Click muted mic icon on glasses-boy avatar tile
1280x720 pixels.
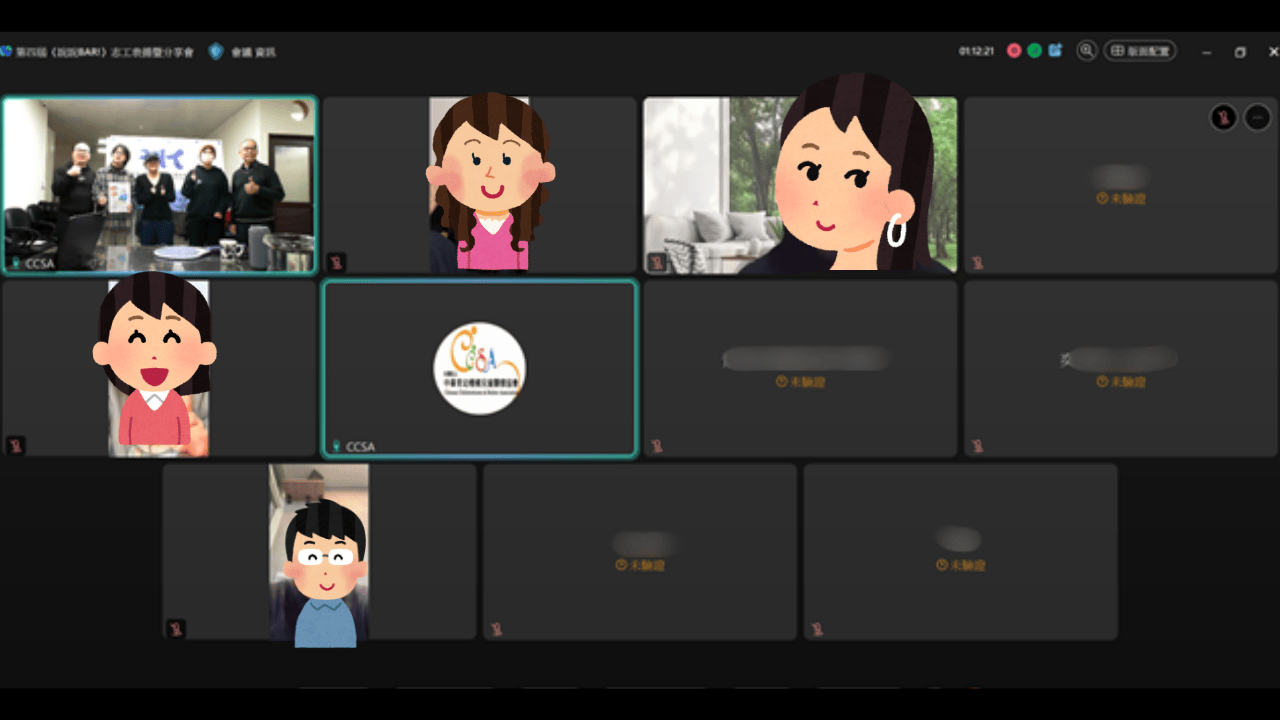click(x=177, y=629)
